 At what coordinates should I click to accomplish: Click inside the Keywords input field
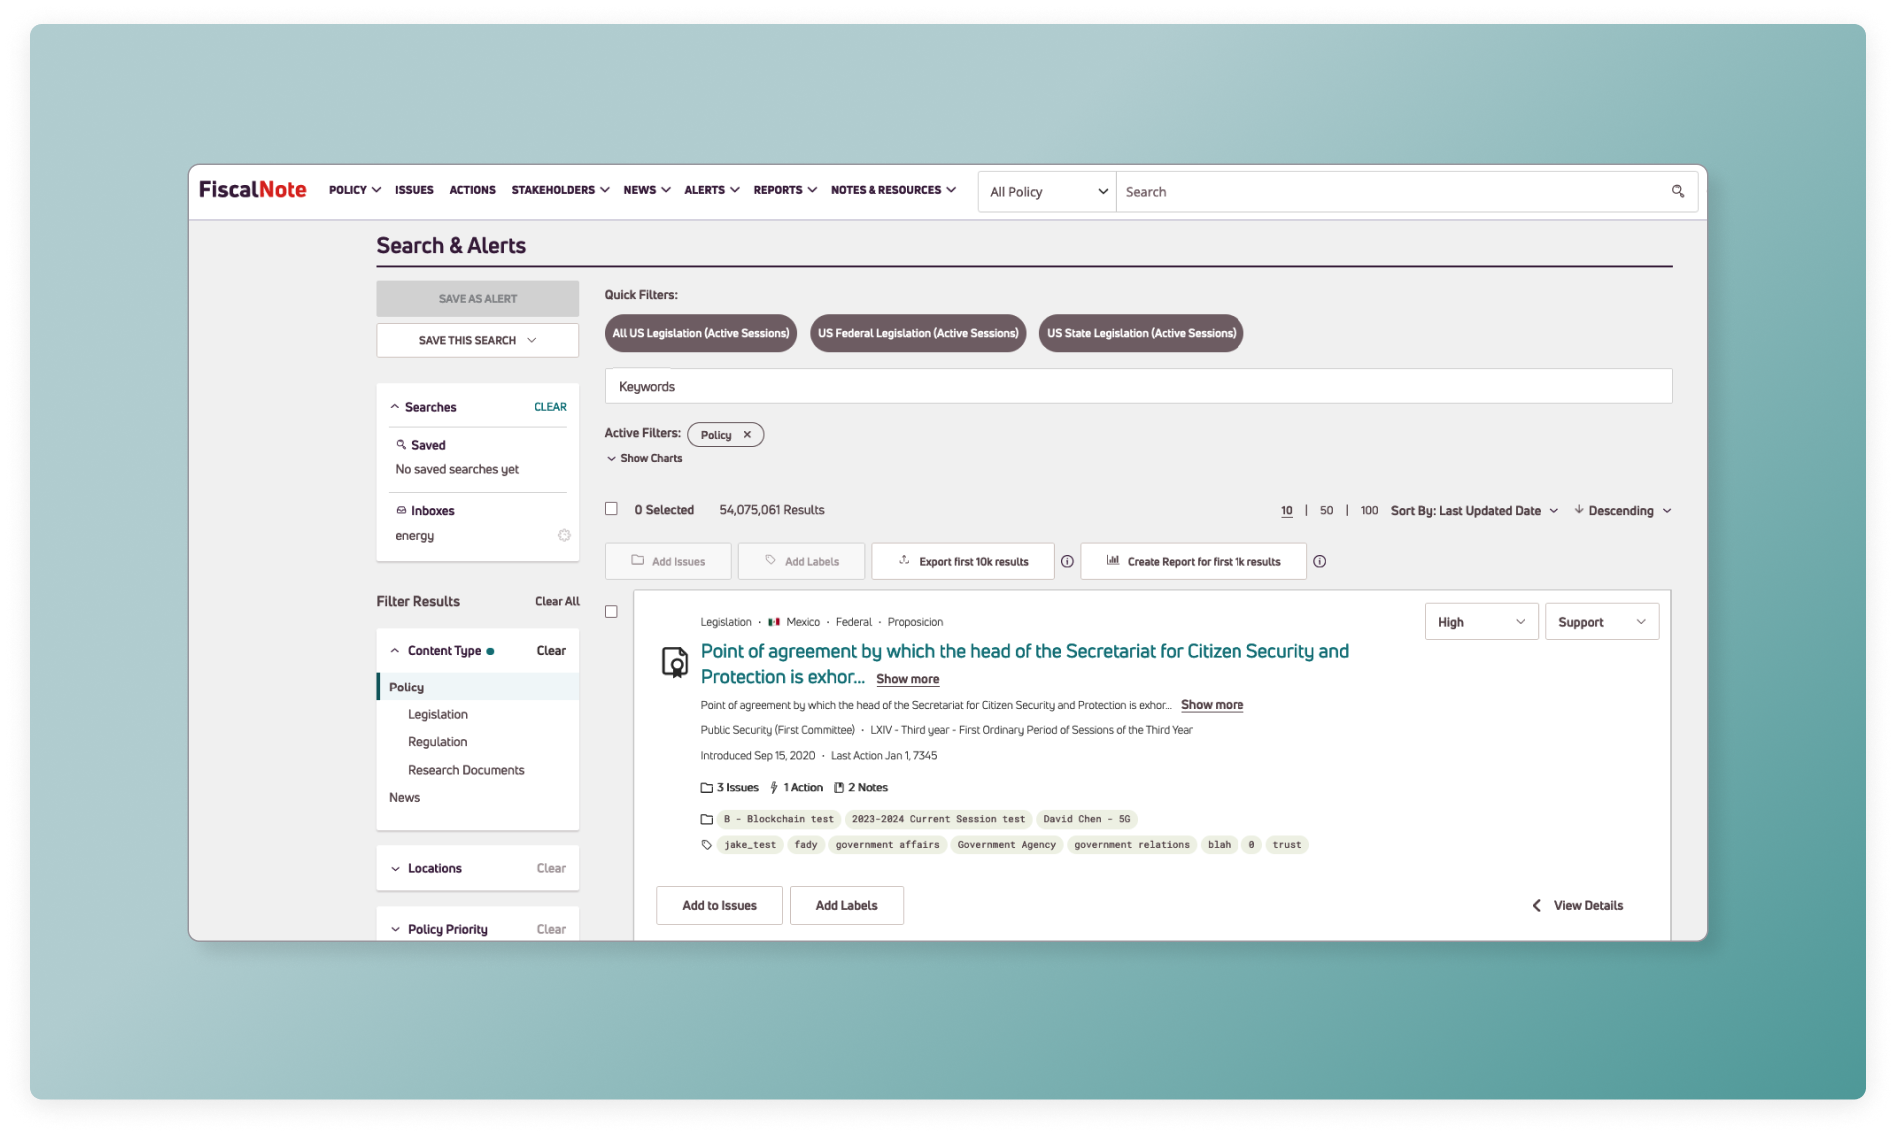click(1000, 386)
